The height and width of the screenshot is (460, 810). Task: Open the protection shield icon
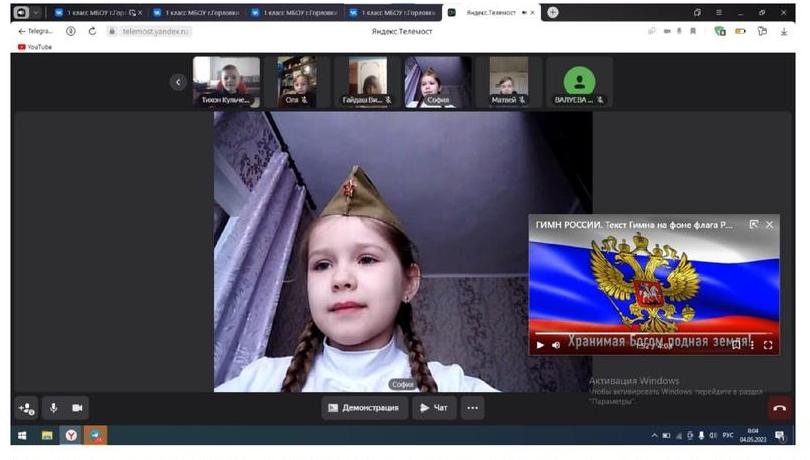click(x=720, y=31)
